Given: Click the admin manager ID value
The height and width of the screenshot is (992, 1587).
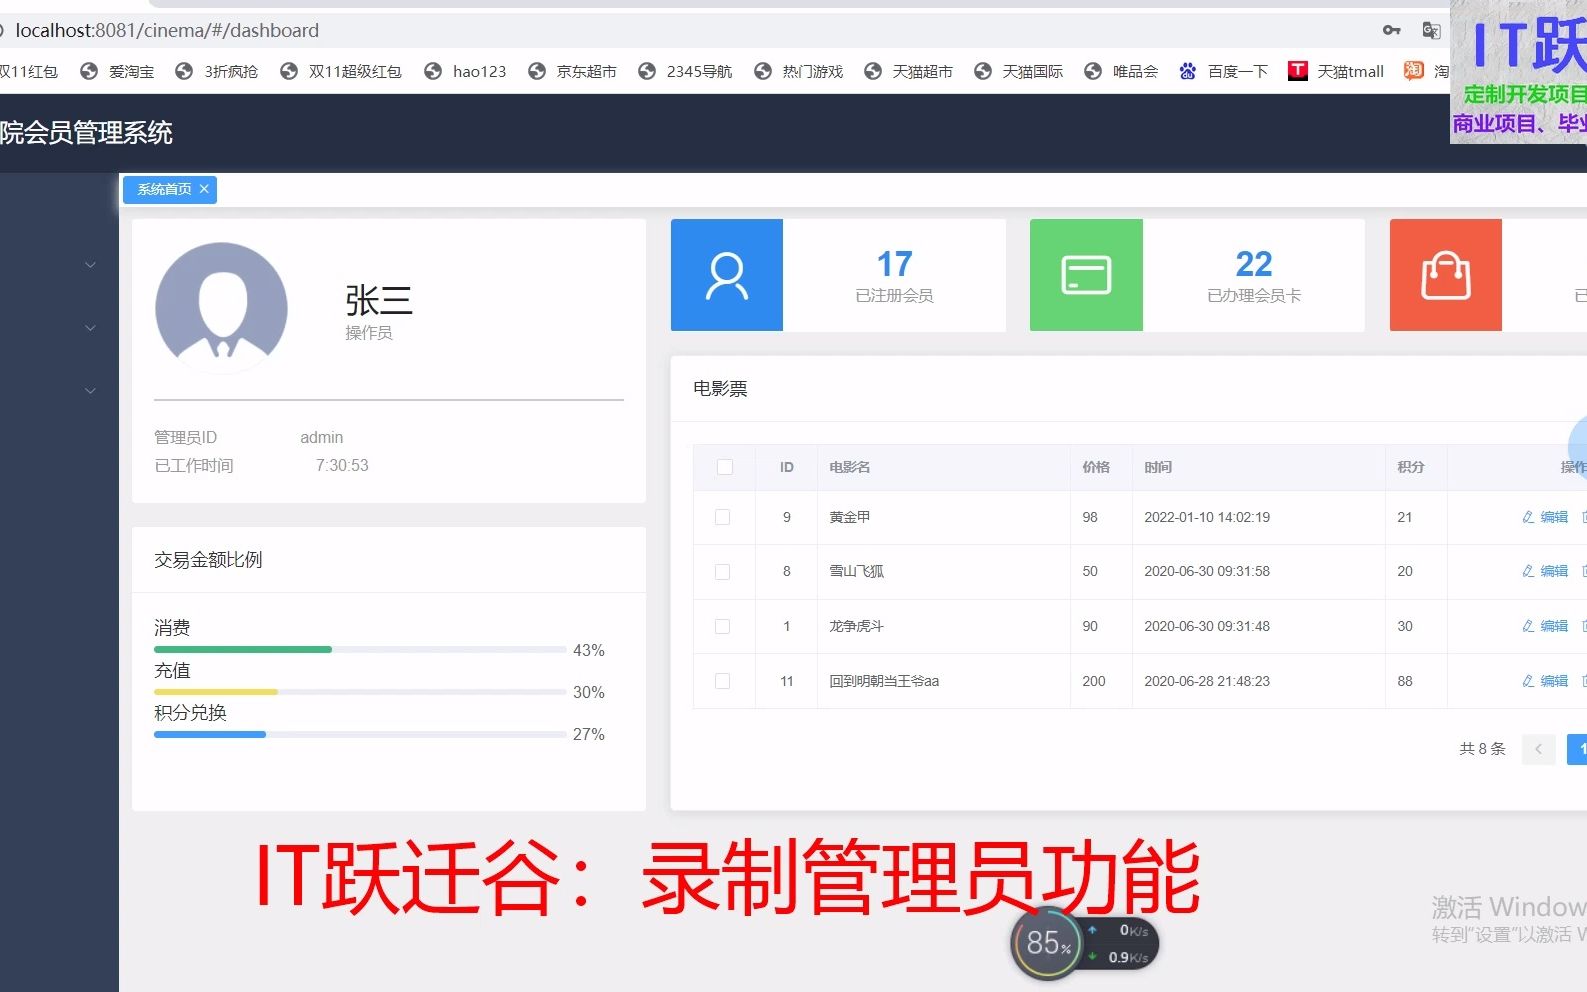Looking at the screenshot, I should coord(322,437).
